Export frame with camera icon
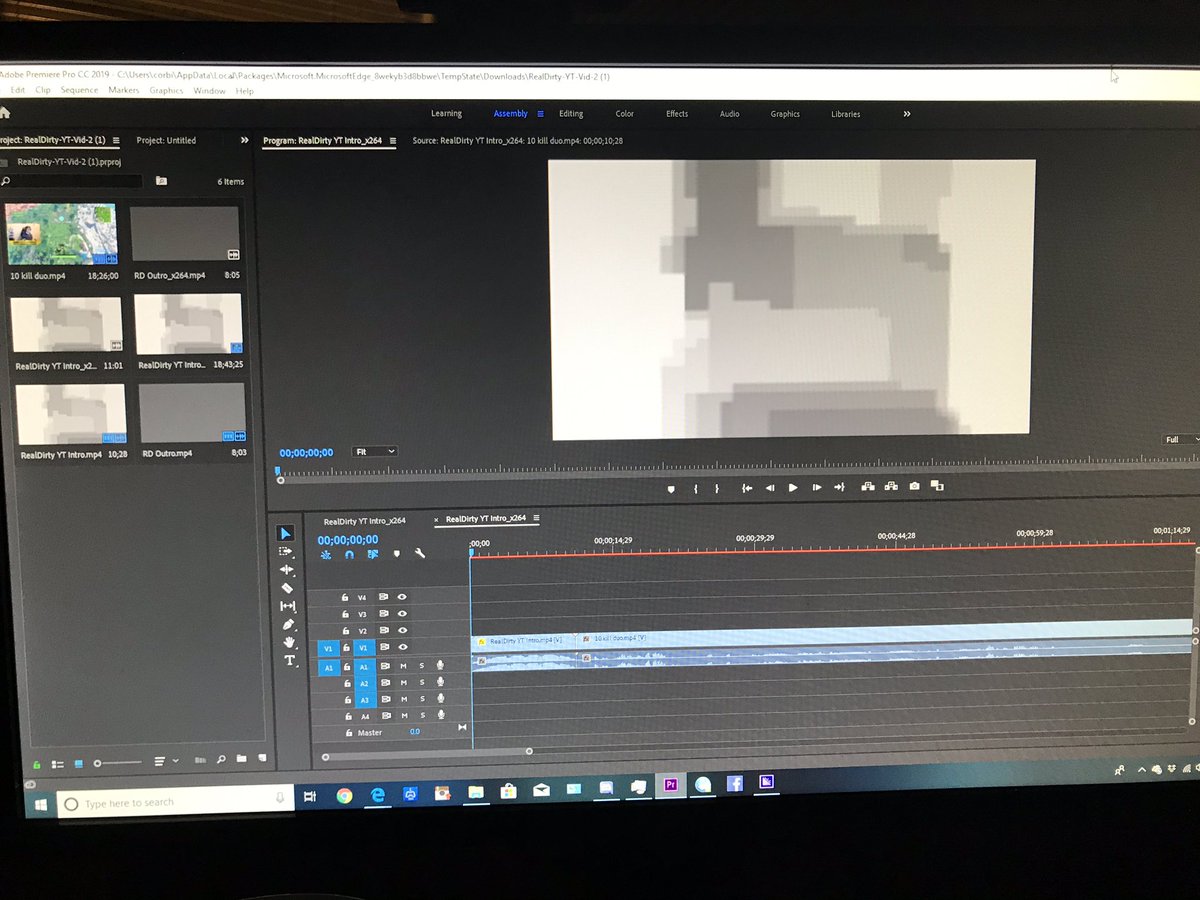 (x=914, y=486)
